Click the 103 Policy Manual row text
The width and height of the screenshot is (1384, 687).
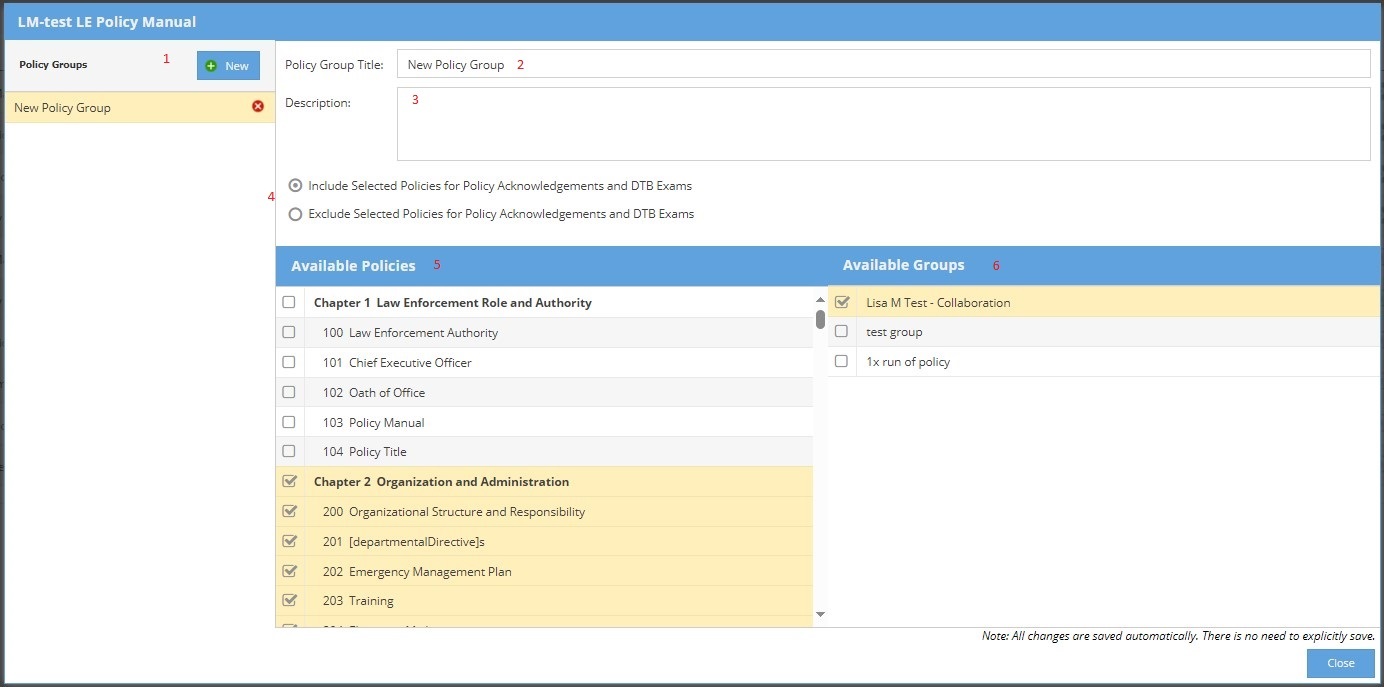[x=374, y=422]
